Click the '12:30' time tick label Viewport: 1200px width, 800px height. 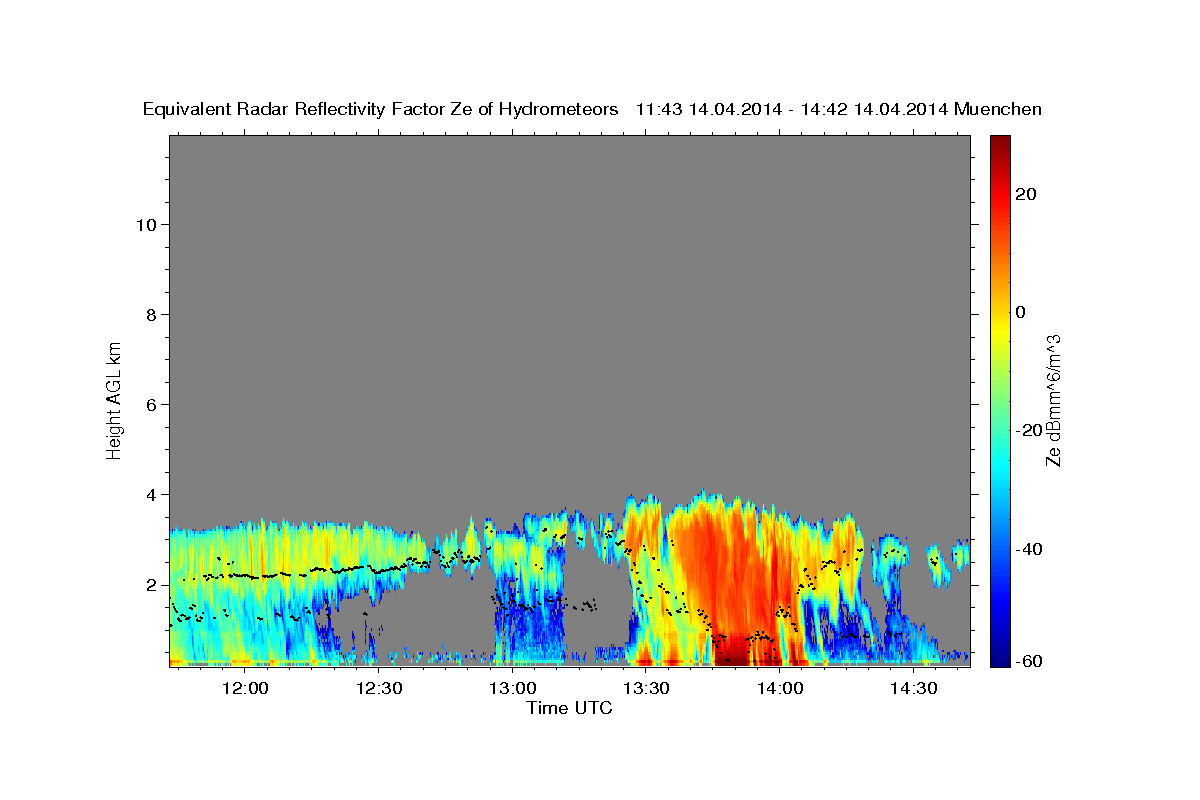coord(379,689)
